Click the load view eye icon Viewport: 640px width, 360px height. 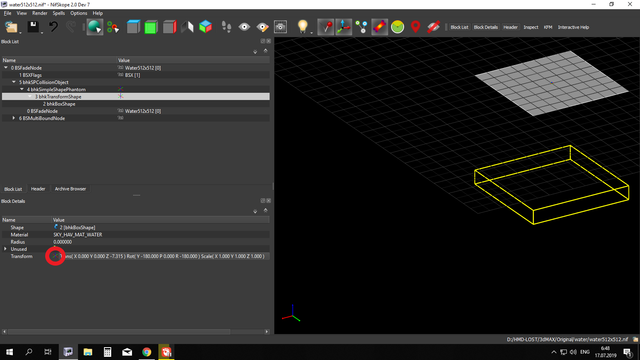244,27
